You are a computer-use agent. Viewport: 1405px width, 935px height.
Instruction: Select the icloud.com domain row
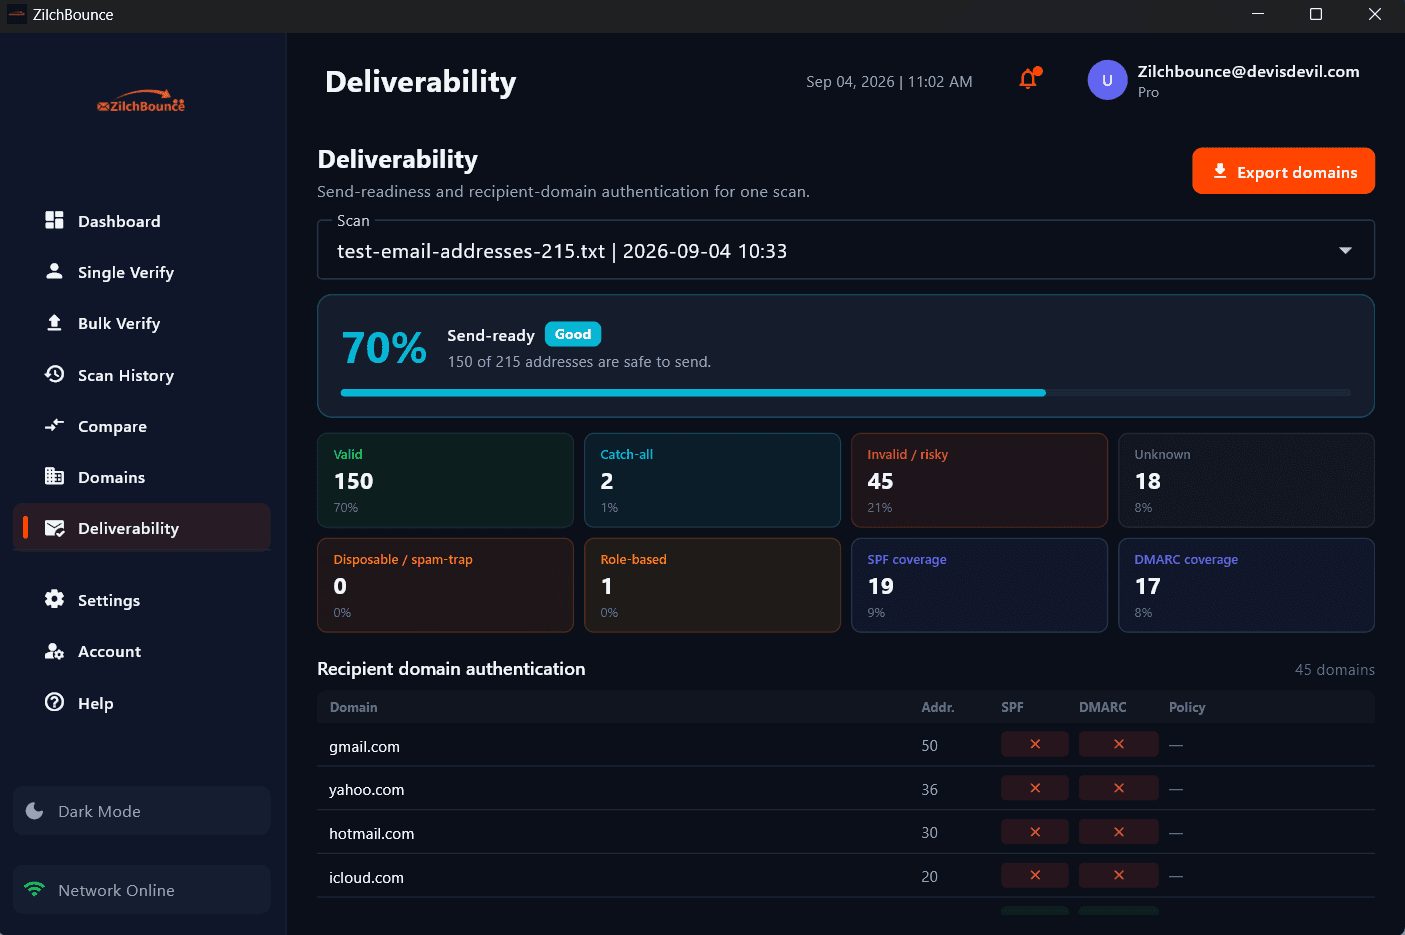click(x=846, y=876)
